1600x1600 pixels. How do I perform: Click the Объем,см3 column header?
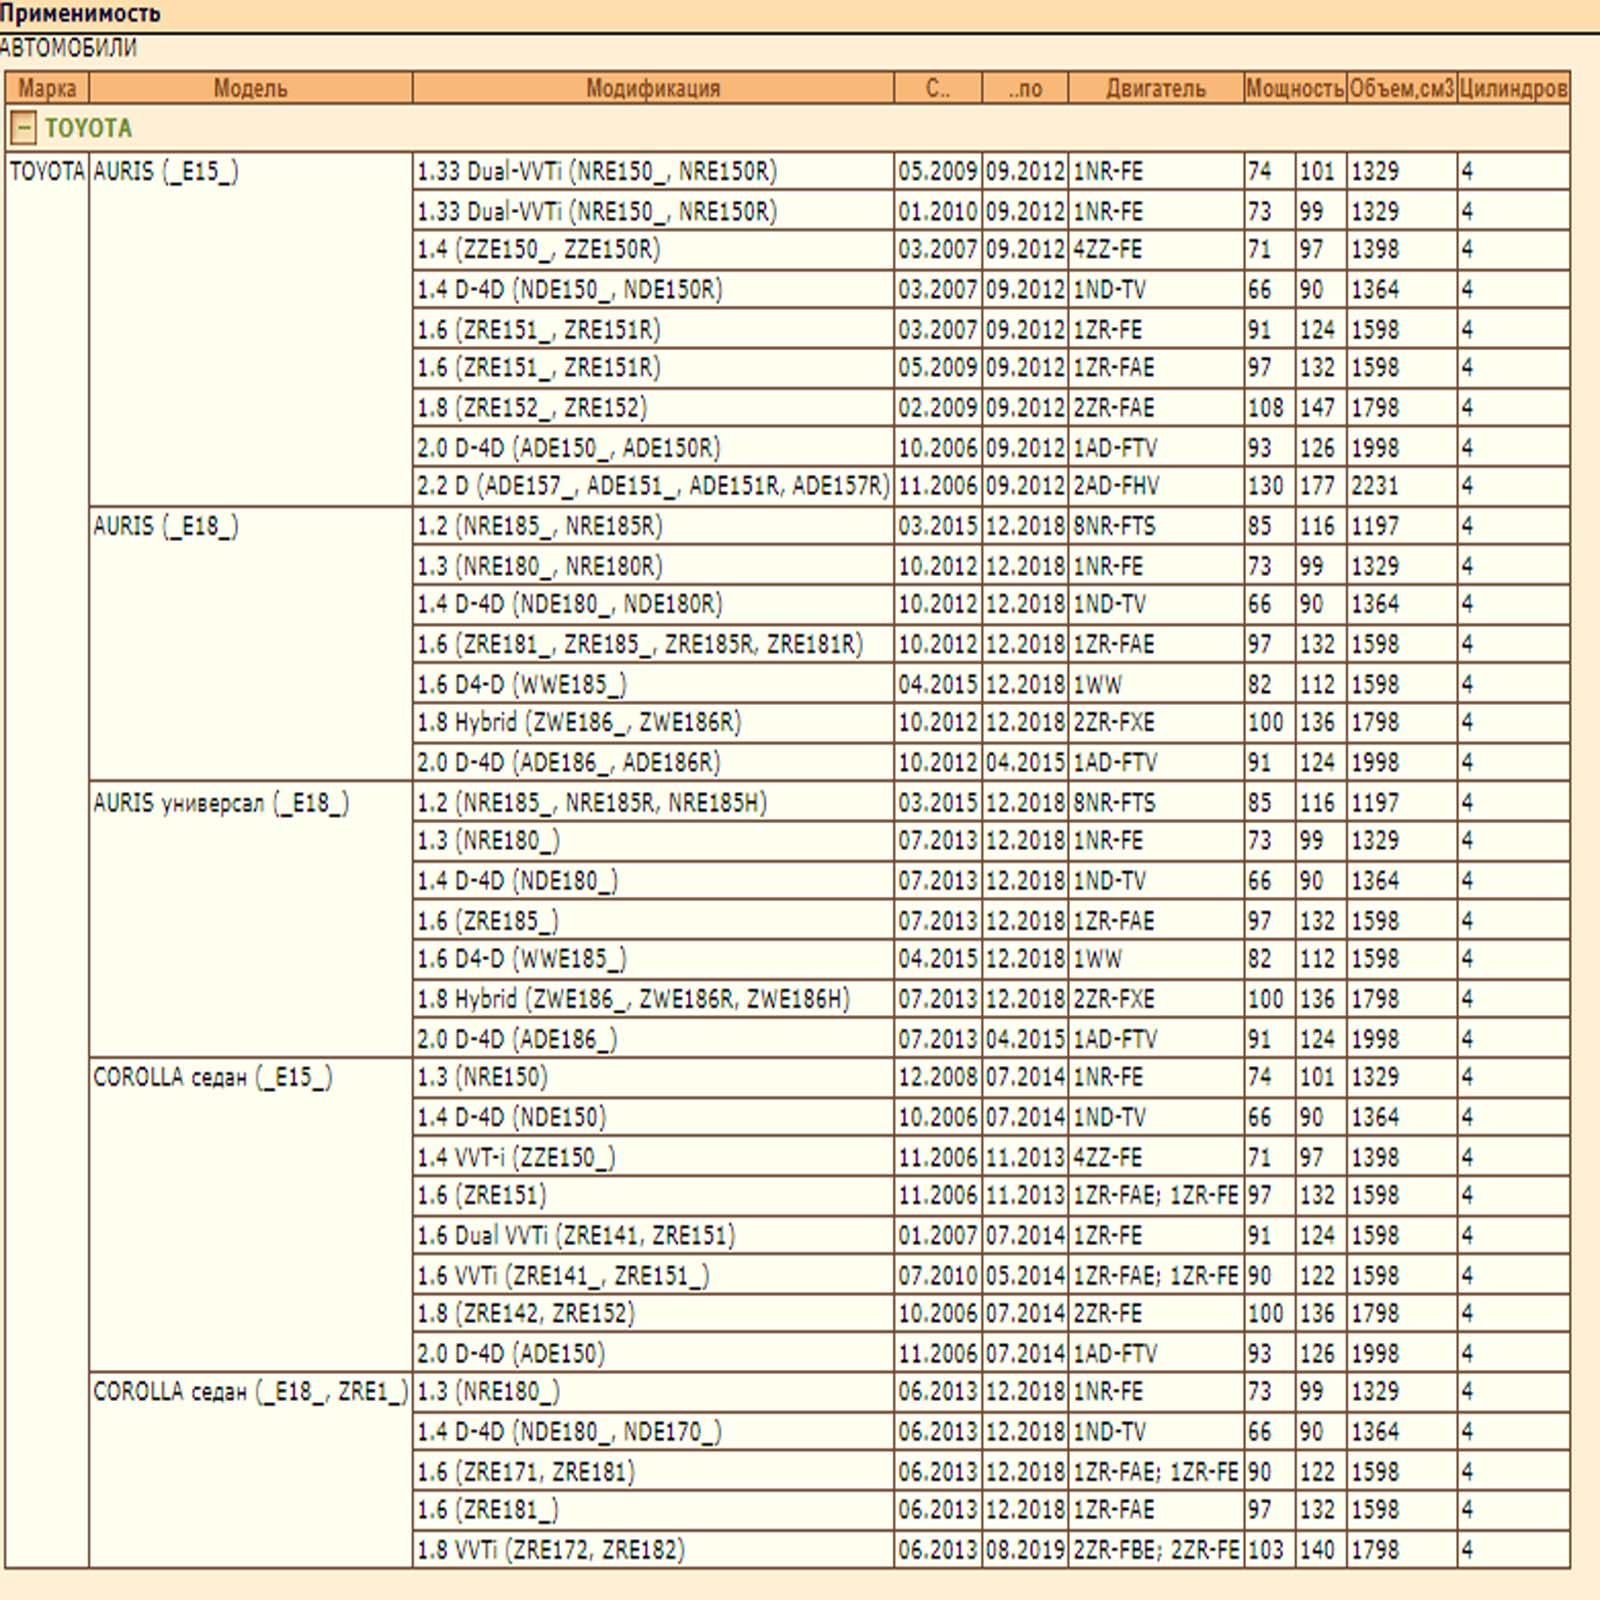[1401, 88]
